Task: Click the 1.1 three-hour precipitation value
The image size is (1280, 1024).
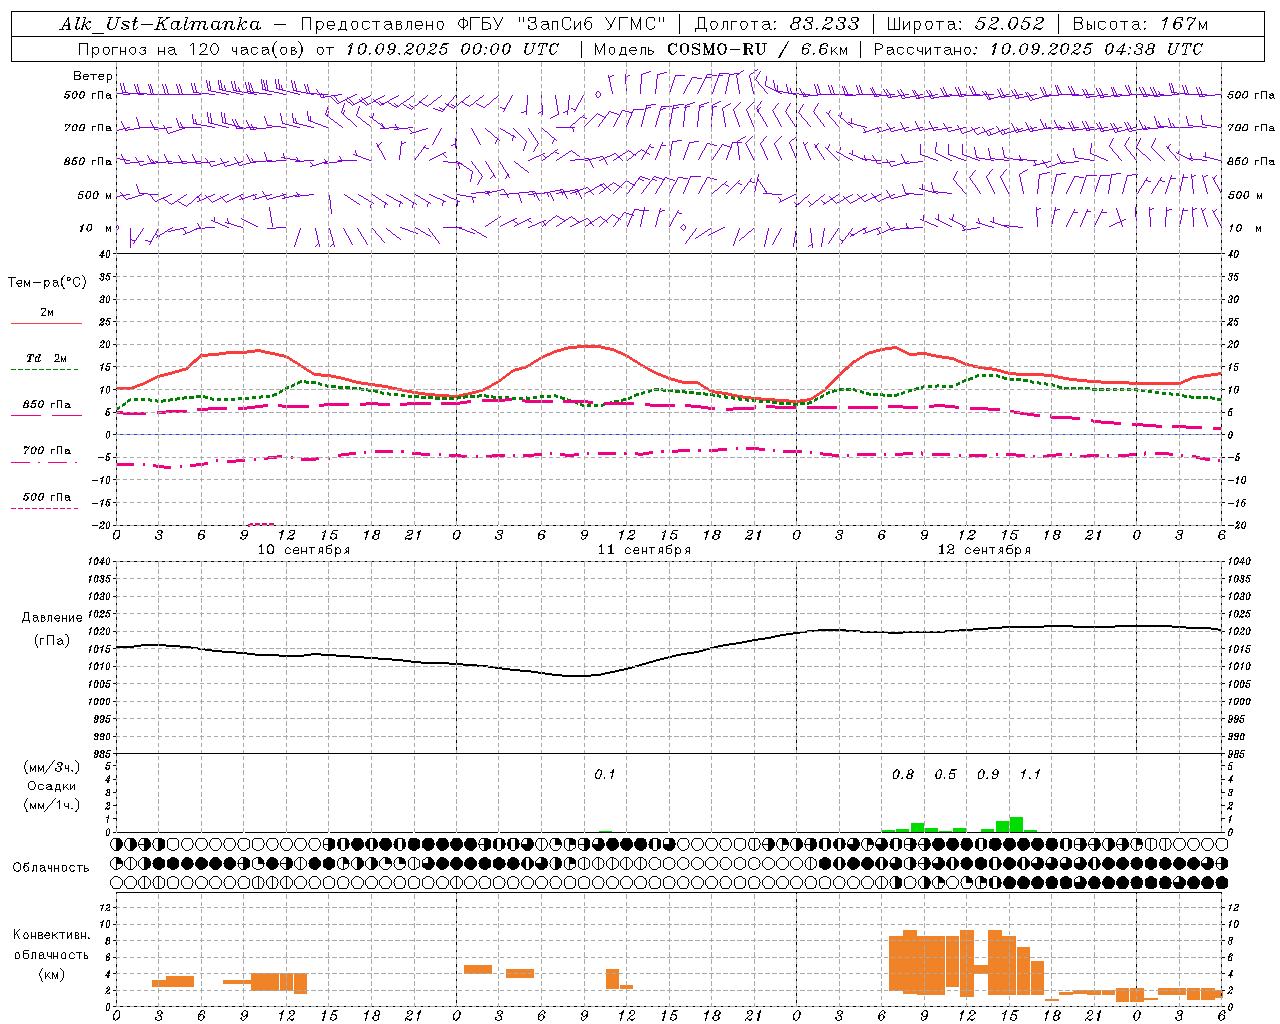Action: pos(1030,775)
